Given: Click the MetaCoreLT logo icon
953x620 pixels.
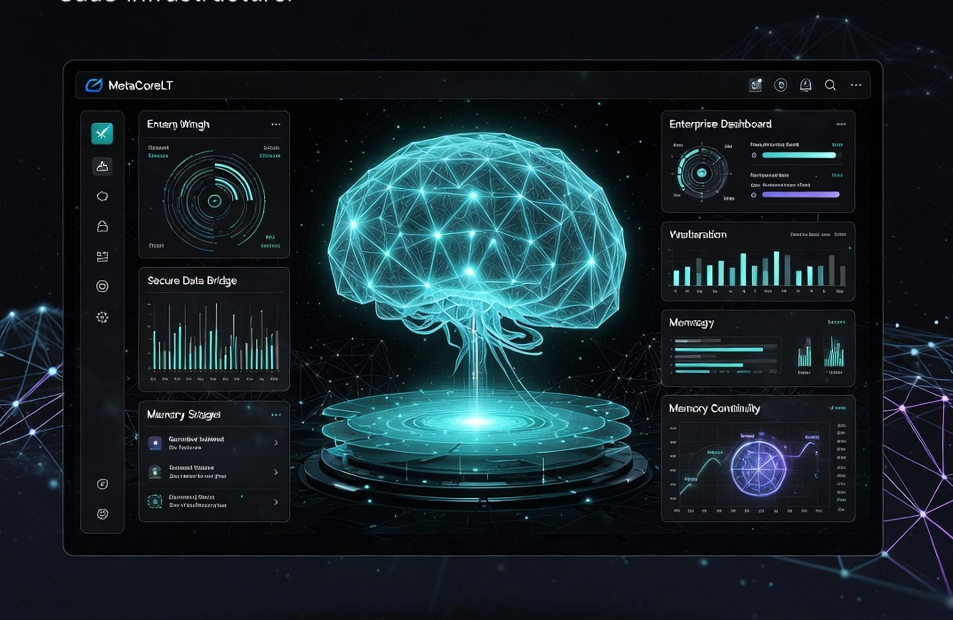Looking at the screenshot, I should coord(94,86).
